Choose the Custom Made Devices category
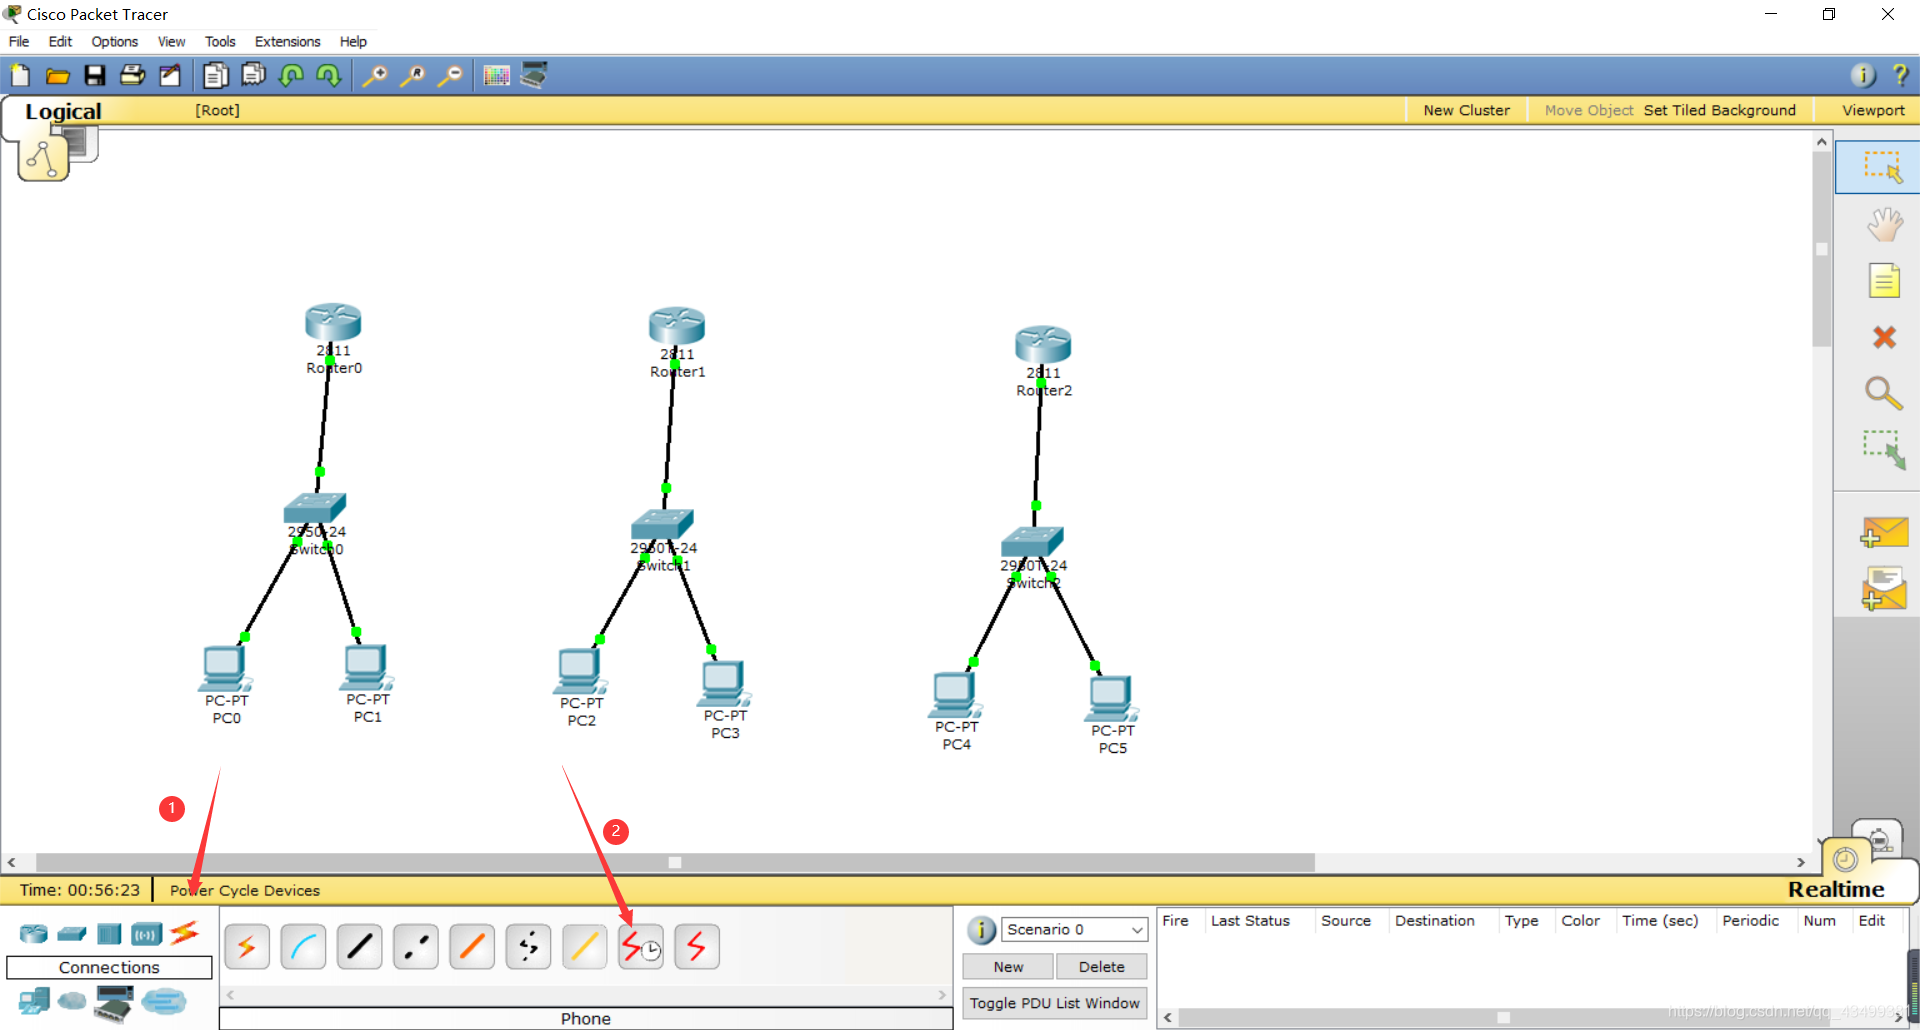This screenshot has width=1920, height=1030. click(x=114, y=1003)
